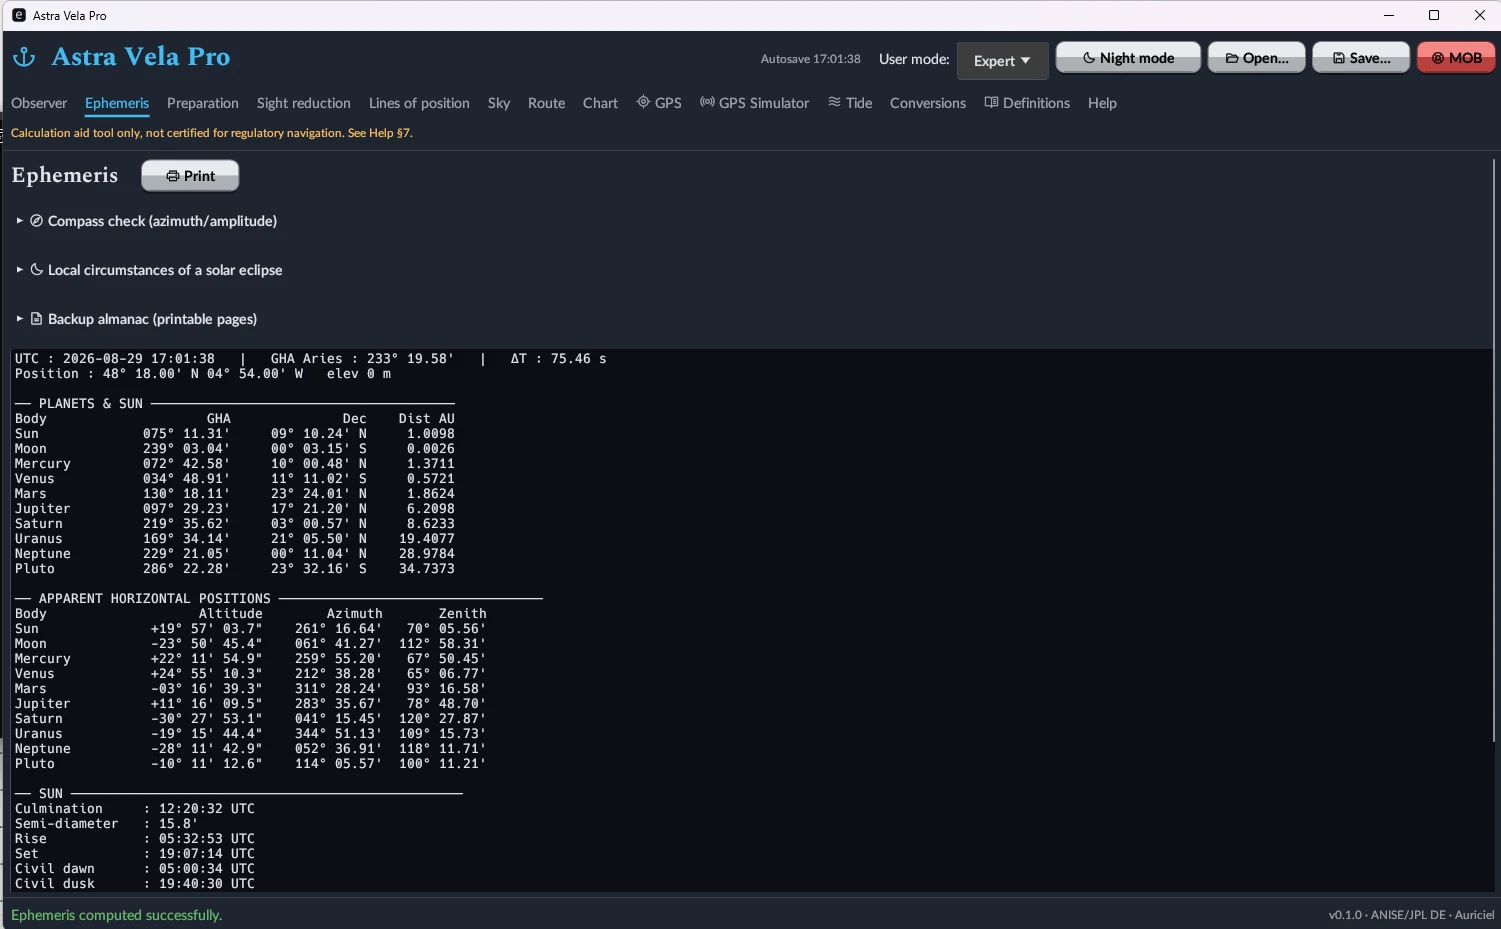Viewport: 1501px width, 929px height.
Task: Select the Ephemeris tab
Action: pos(117,103)
